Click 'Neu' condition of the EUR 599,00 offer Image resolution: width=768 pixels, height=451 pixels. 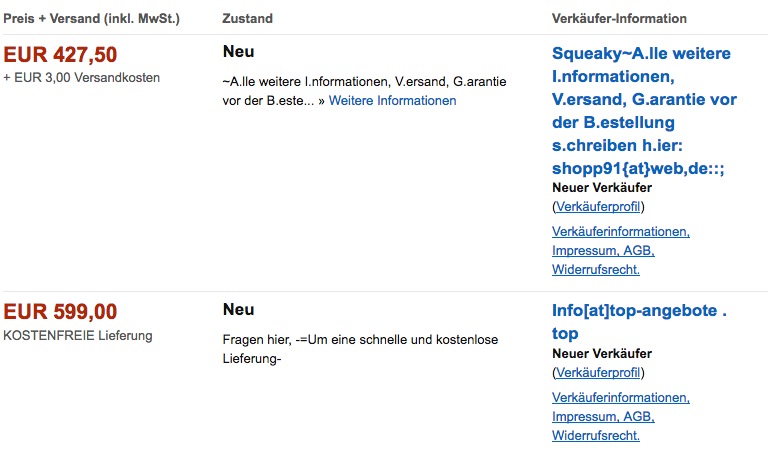pyautogui.click(x=239, y=309)
